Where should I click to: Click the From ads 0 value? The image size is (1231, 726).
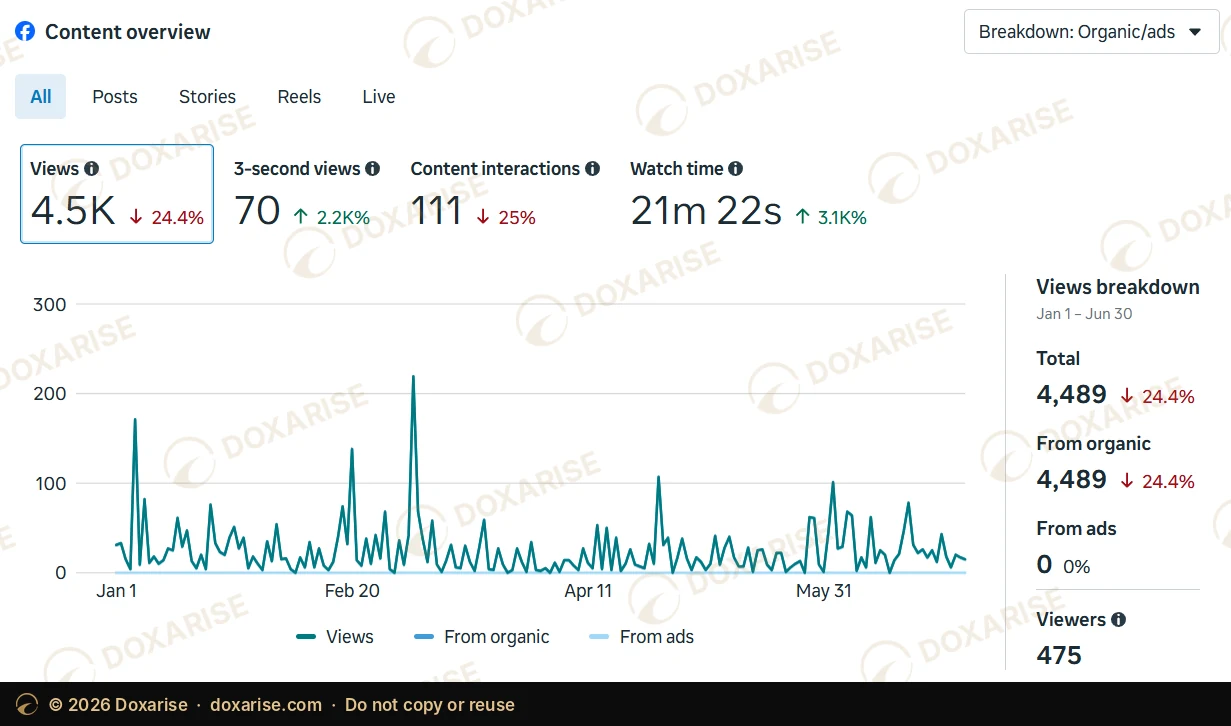coord(1044,565)
